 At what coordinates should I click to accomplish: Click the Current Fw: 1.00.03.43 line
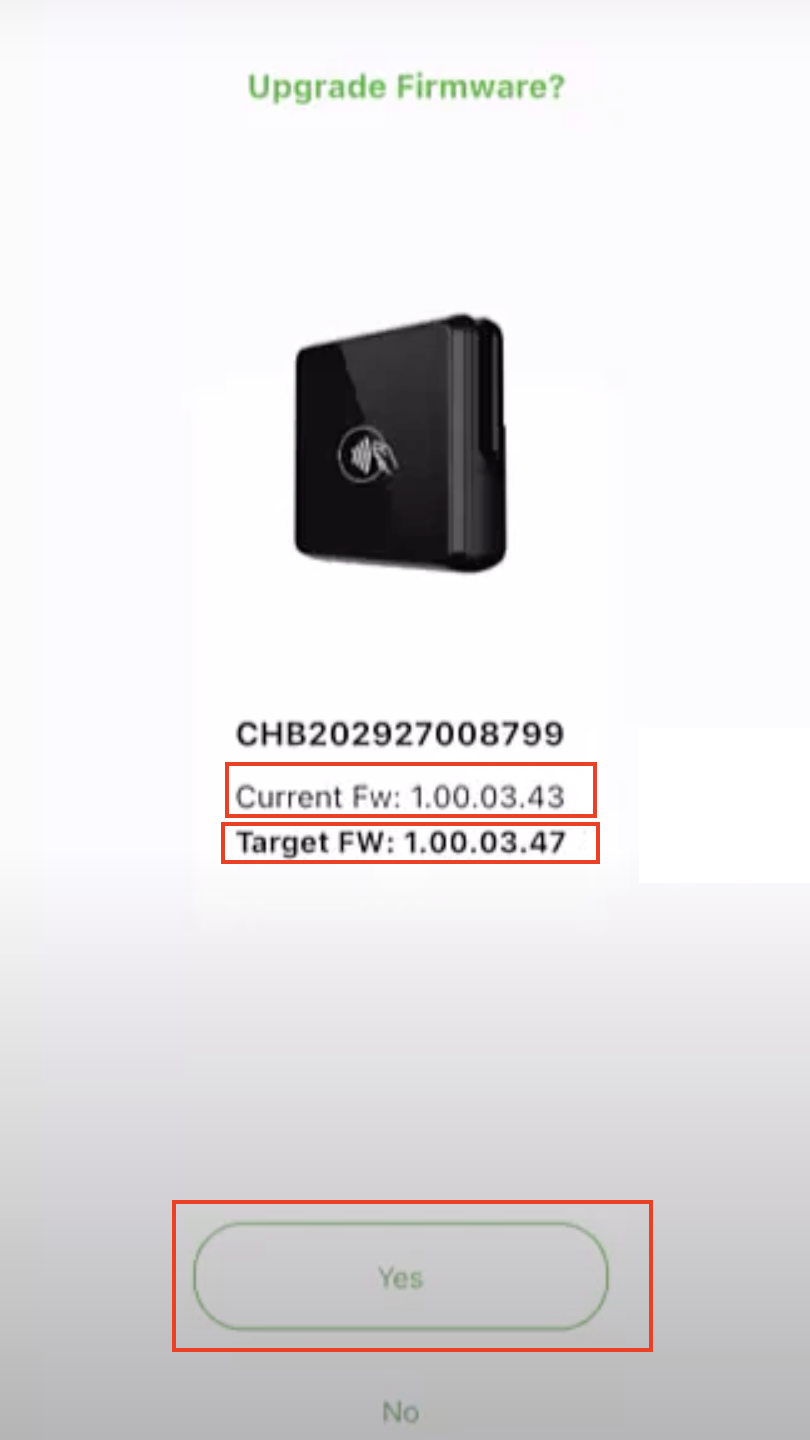pyautogui.click(x=400, y=797)
